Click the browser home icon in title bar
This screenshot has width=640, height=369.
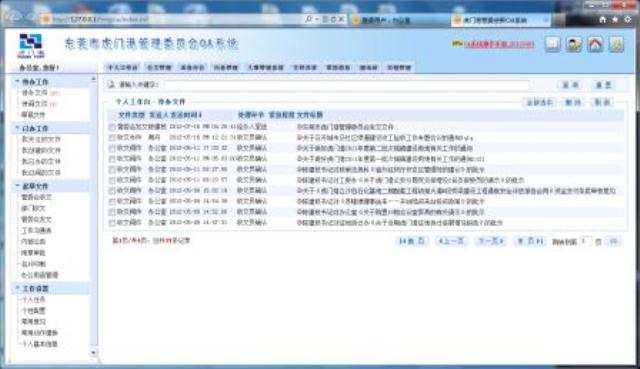click(x=602, y=19)
